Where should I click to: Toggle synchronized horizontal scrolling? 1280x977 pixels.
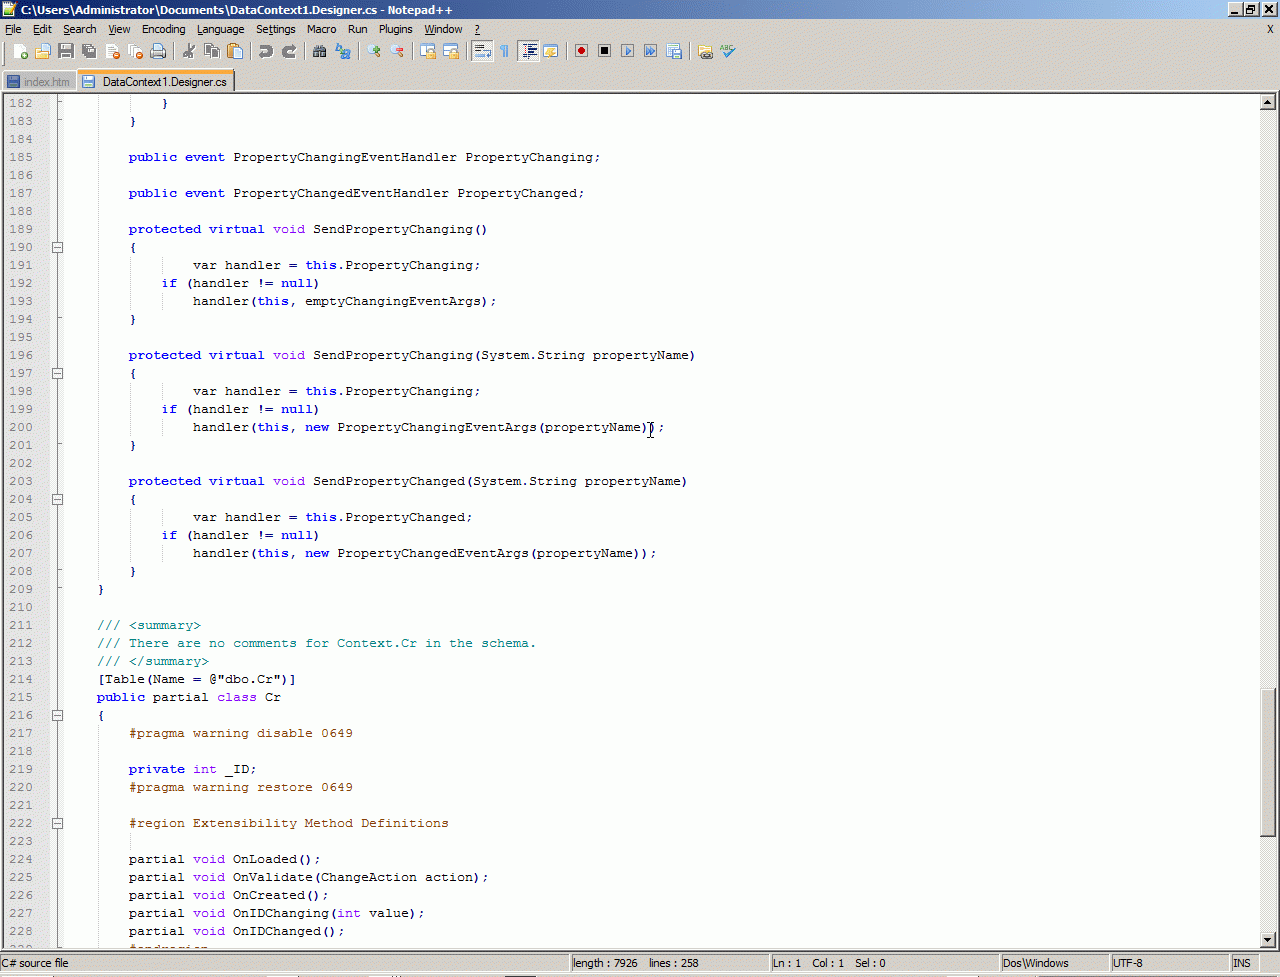click(451, 51)
